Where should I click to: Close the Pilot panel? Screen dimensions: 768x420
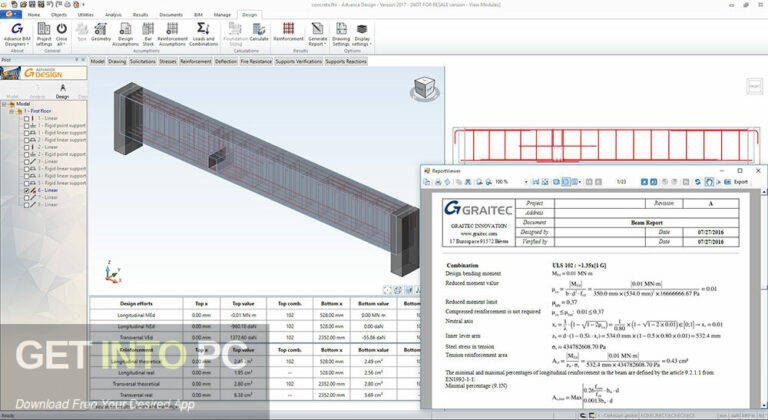83,60
